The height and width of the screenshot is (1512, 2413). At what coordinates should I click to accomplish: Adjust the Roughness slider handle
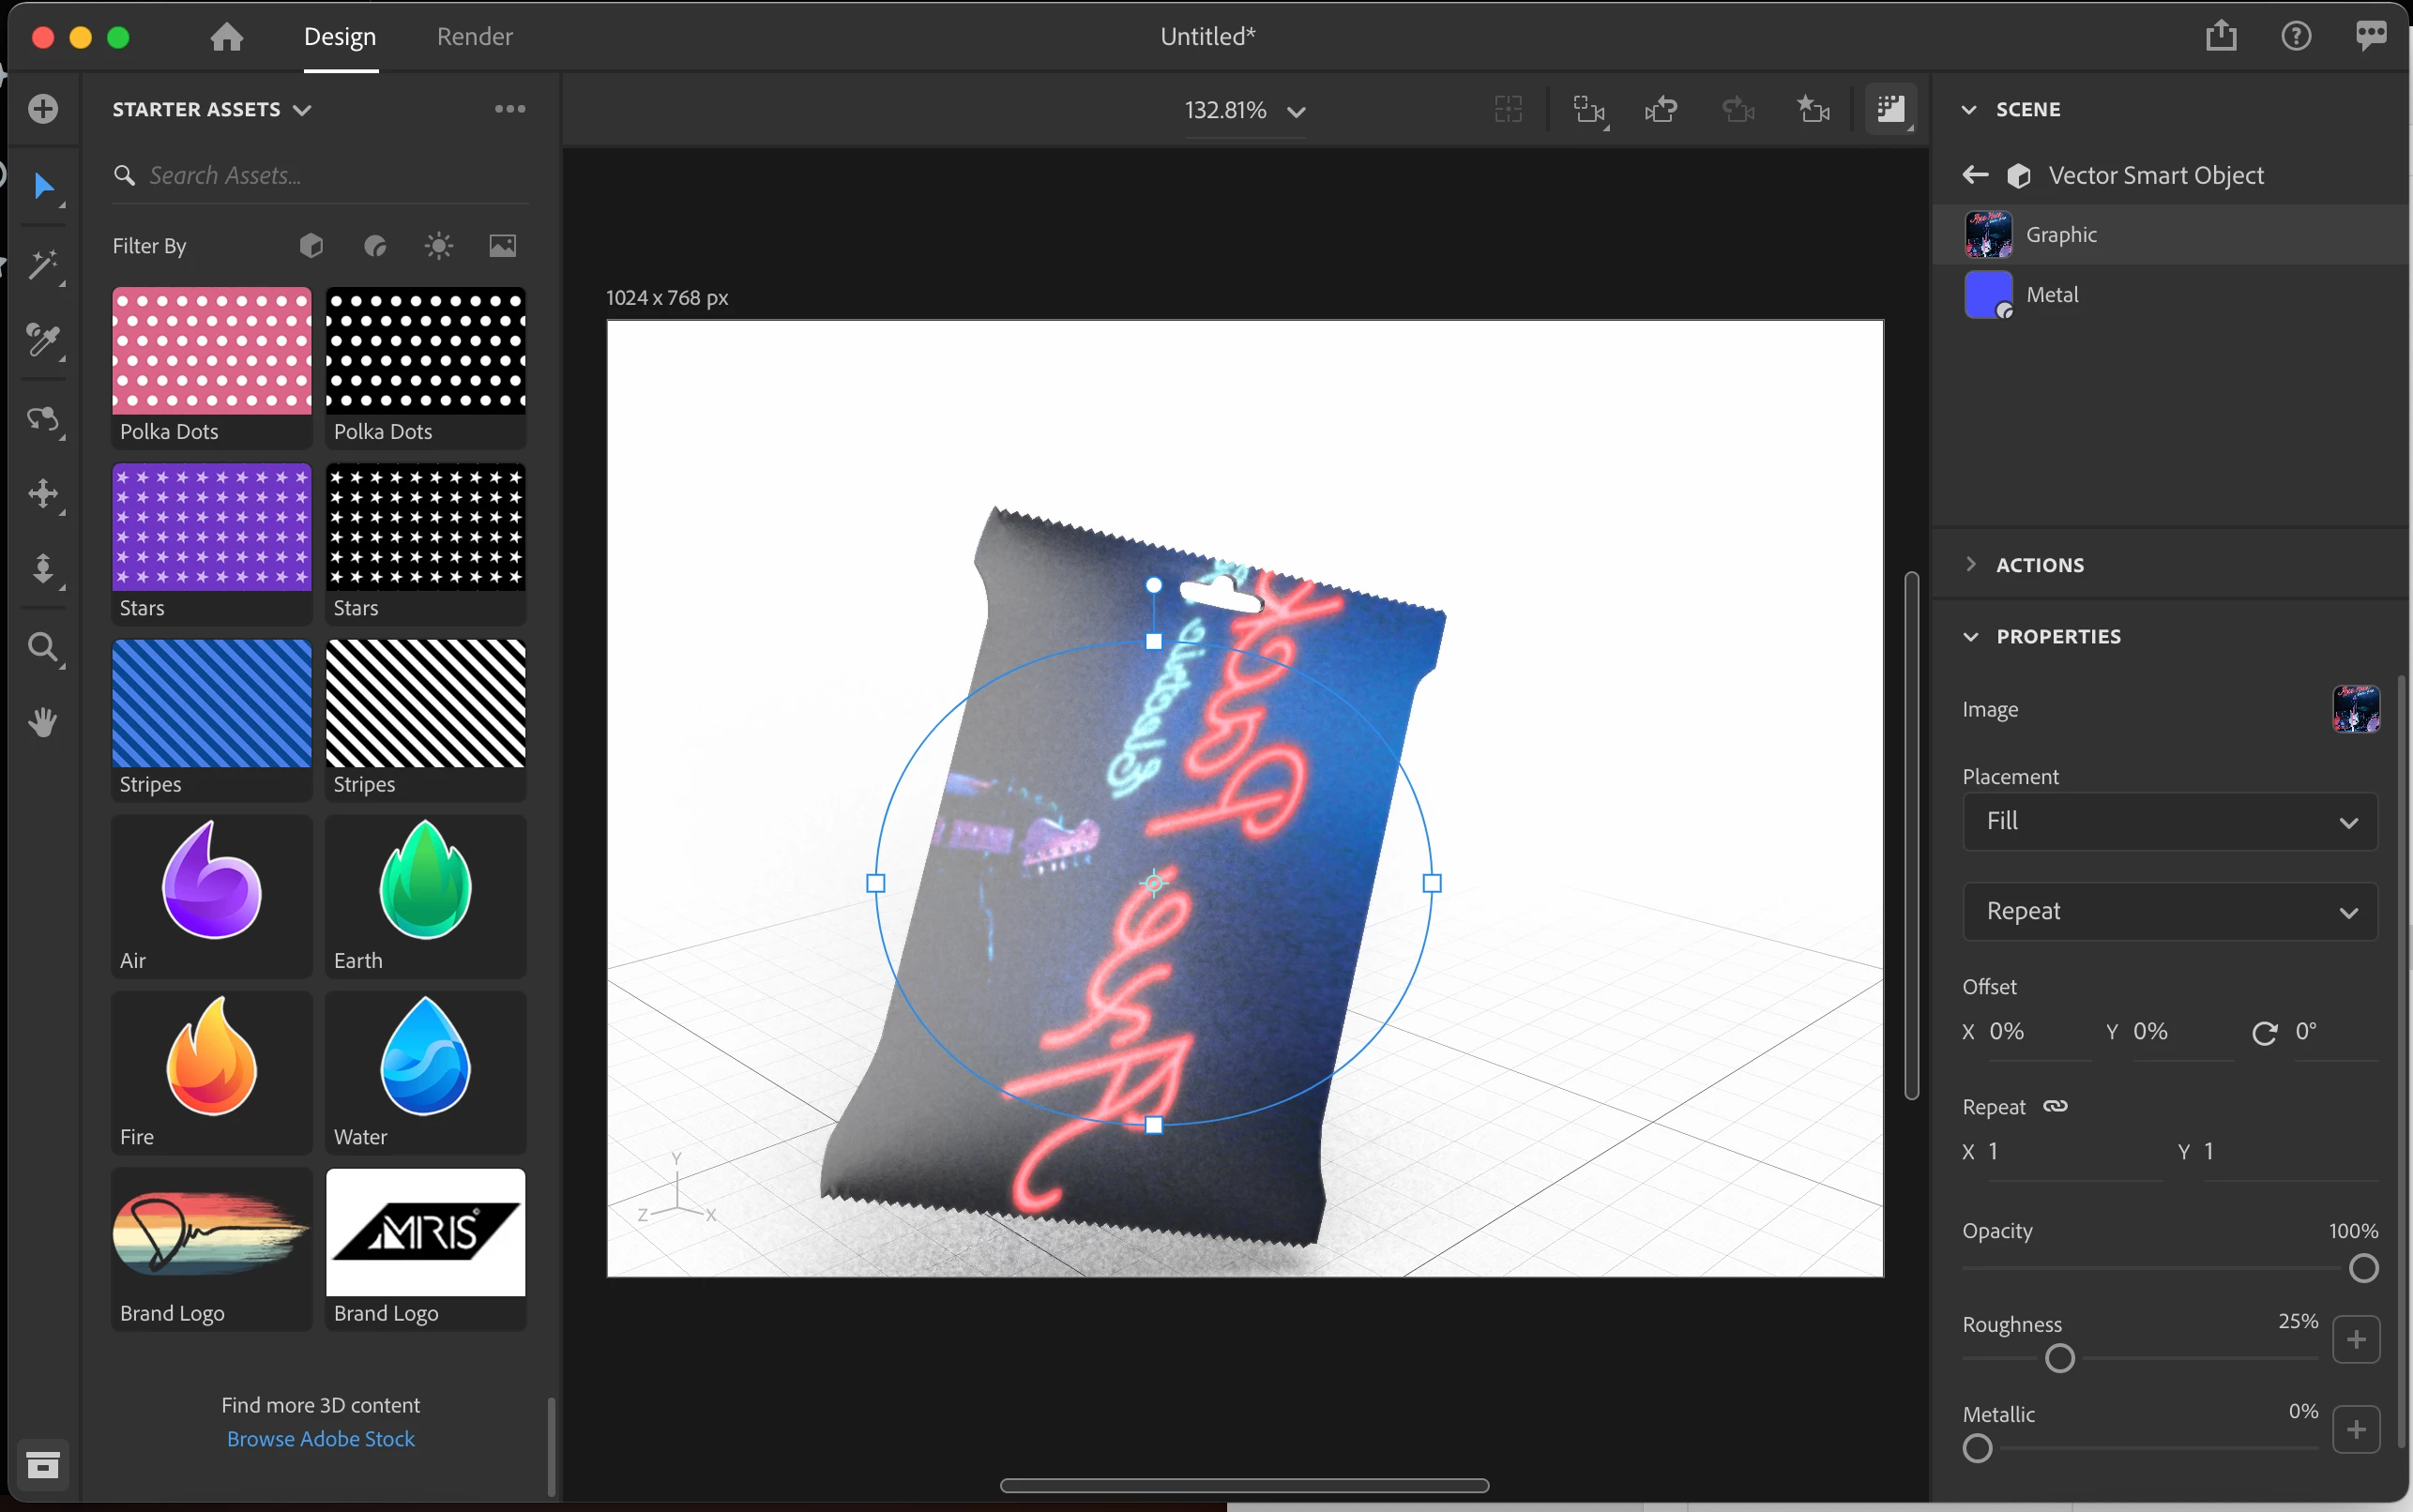[x=2059, y=1358]
